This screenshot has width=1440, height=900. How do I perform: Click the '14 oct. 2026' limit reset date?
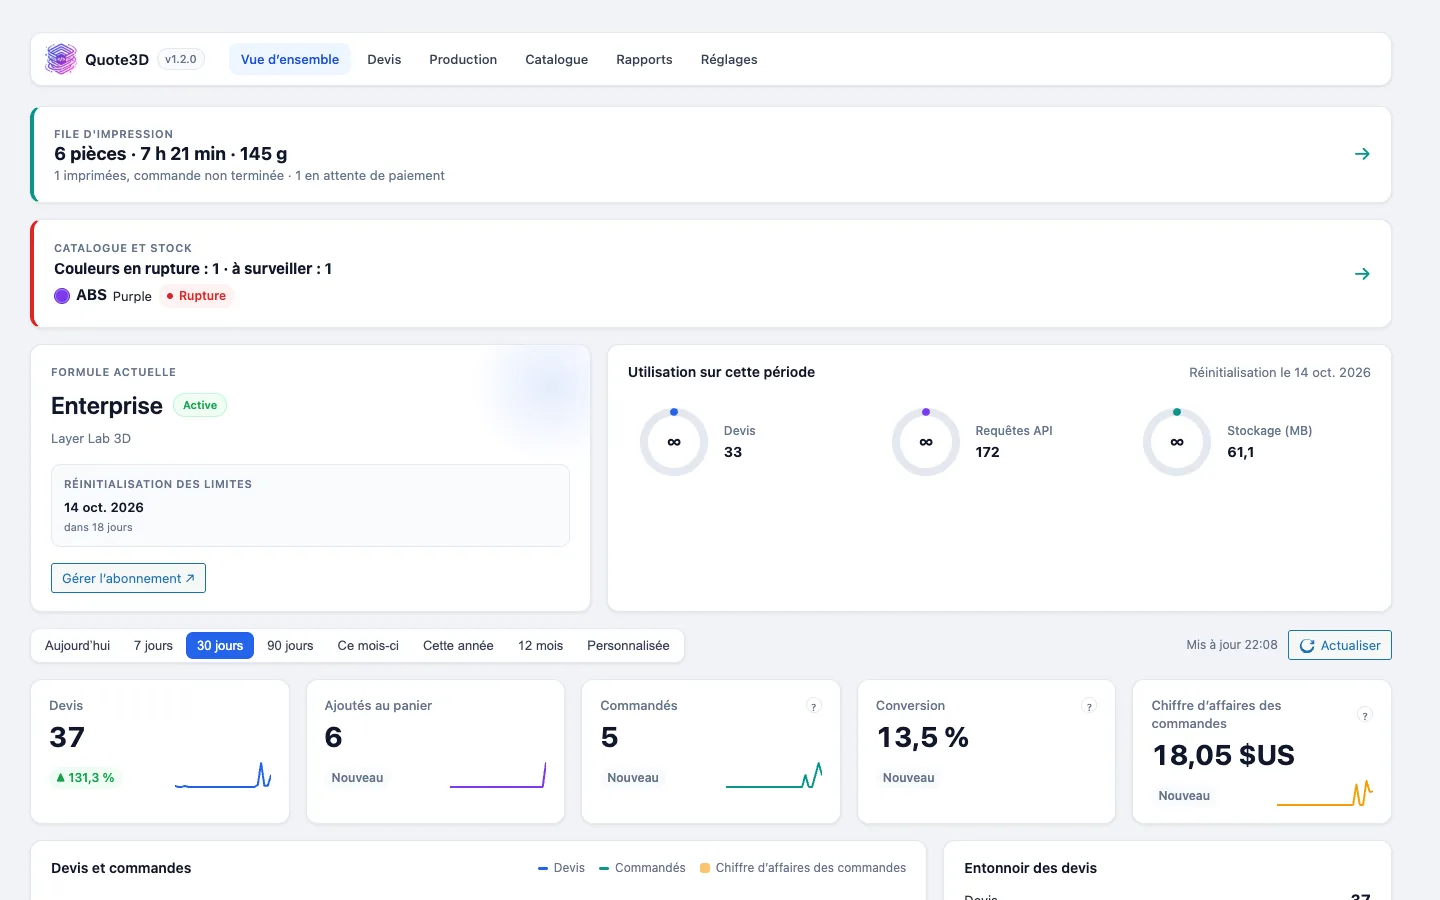click(x=104, y=507)
